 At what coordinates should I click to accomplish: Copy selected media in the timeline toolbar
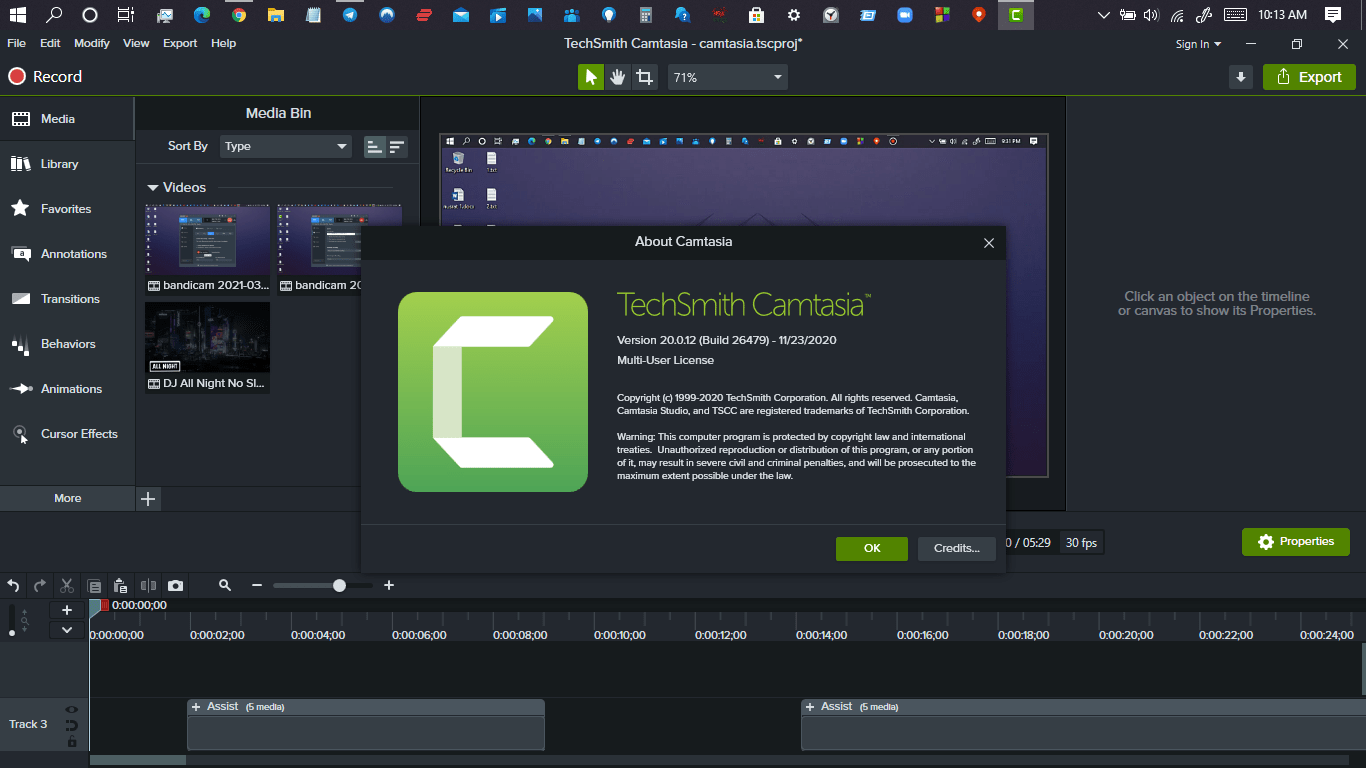point(94,586)
